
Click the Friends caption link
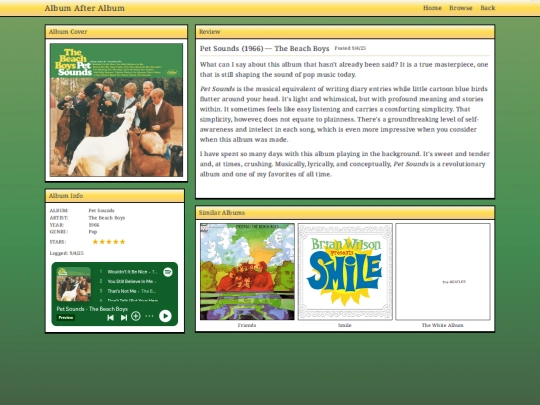(247, 325)
